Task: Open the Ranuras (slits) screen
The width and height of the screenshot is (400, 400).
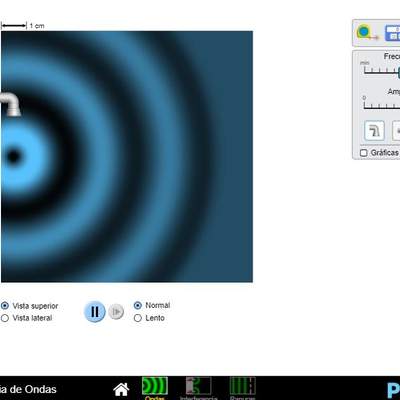Action: [242, 388]
